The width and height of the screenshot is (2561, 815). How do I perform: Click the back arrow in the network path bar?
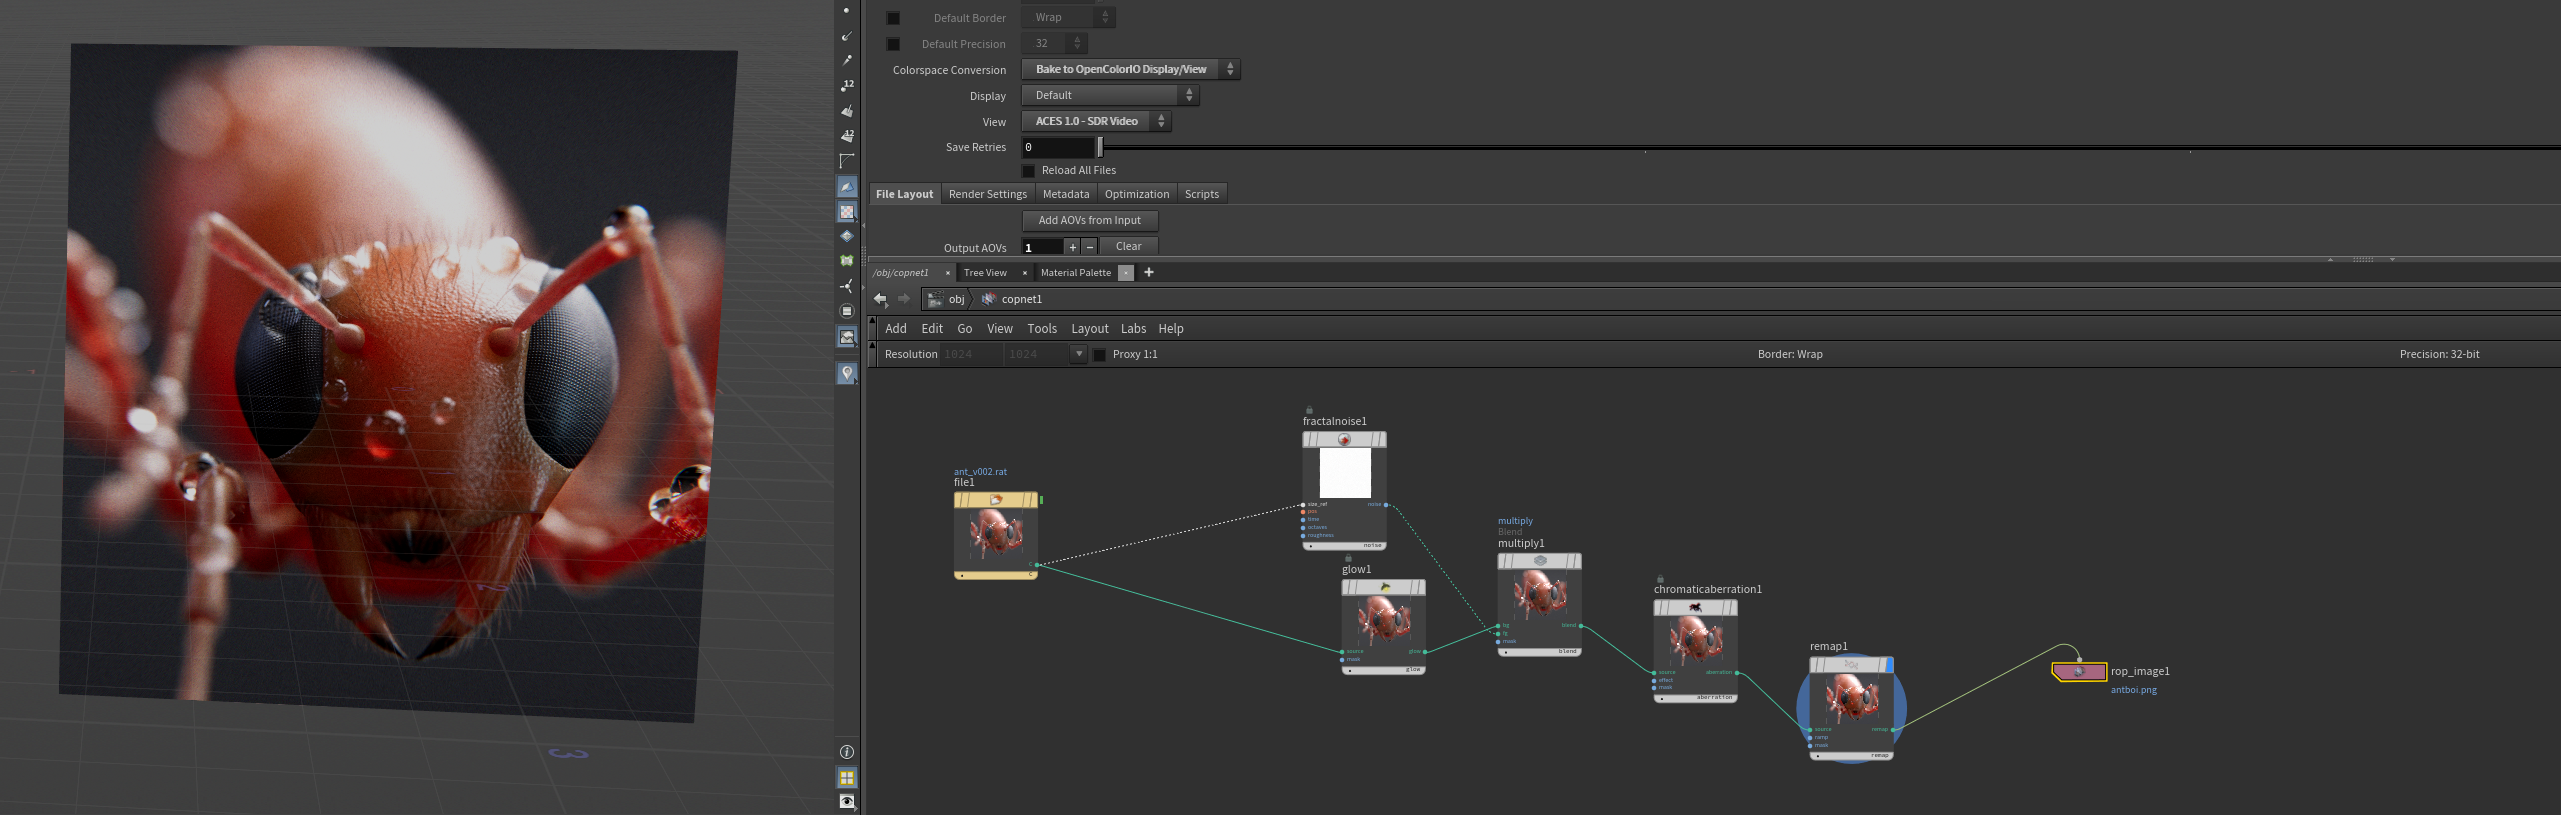[x=880, y=299]
